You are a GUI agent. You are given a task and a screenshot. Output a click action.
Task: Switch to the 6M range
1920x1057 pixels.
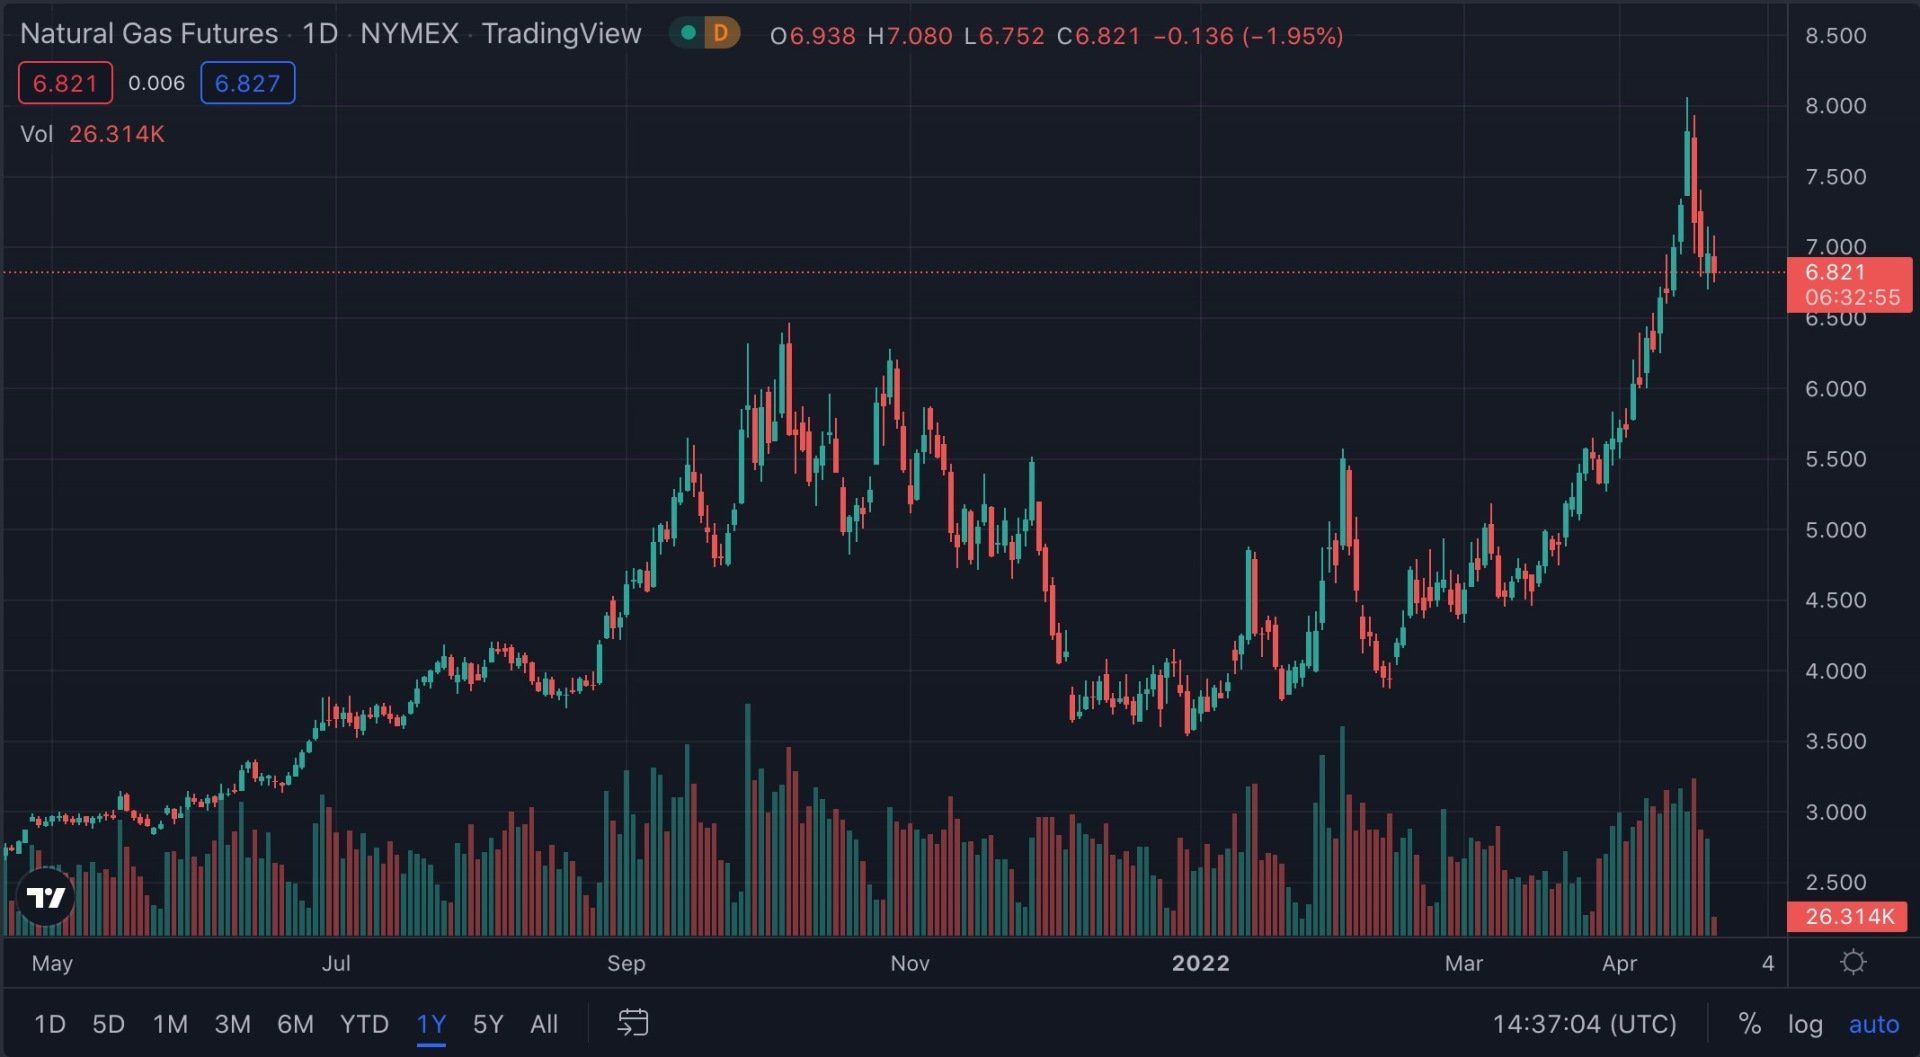[x=295, y=1023]
